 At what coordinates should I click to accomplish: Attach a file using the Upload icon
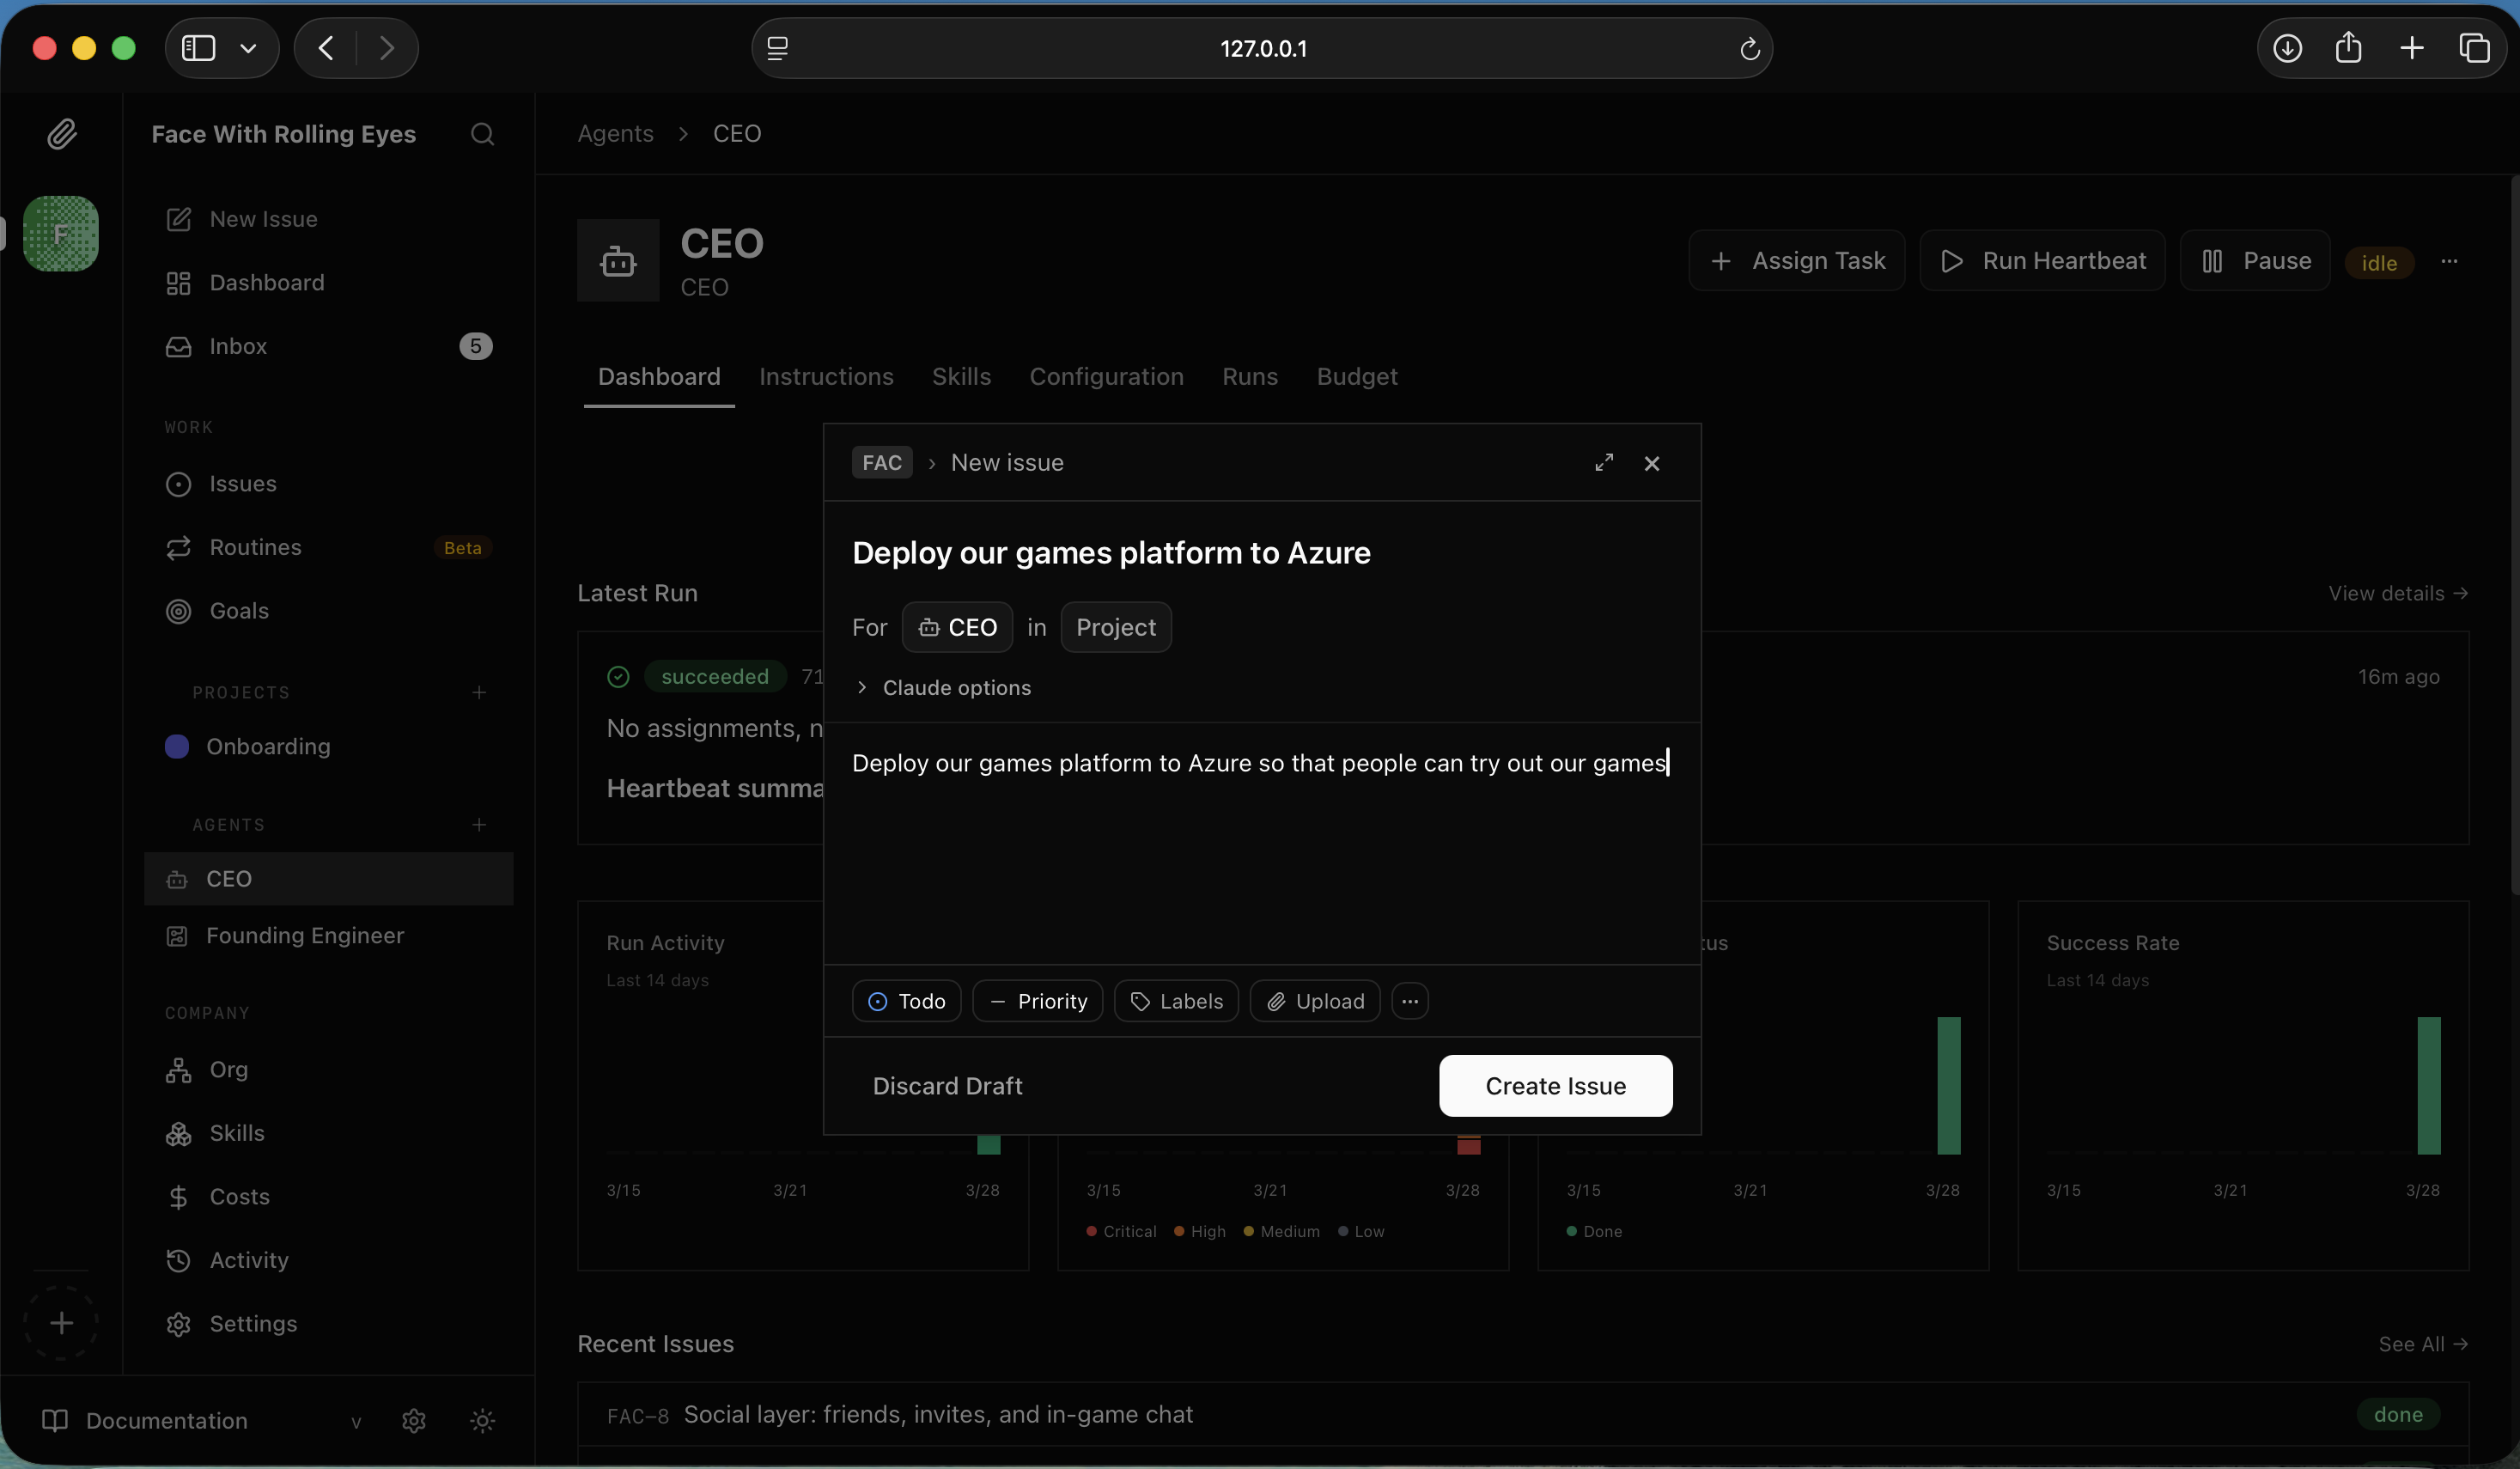1277,1001
